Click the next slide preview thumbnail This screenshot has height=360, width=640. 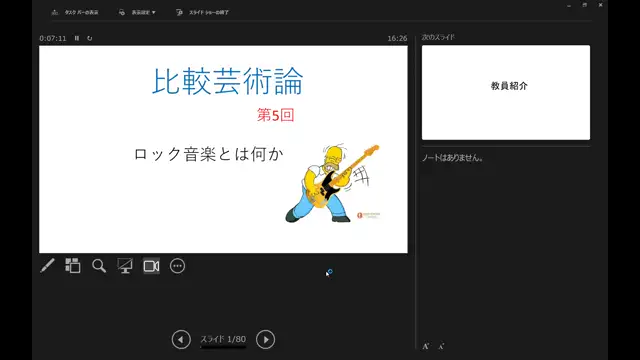[x=506, y=93]
